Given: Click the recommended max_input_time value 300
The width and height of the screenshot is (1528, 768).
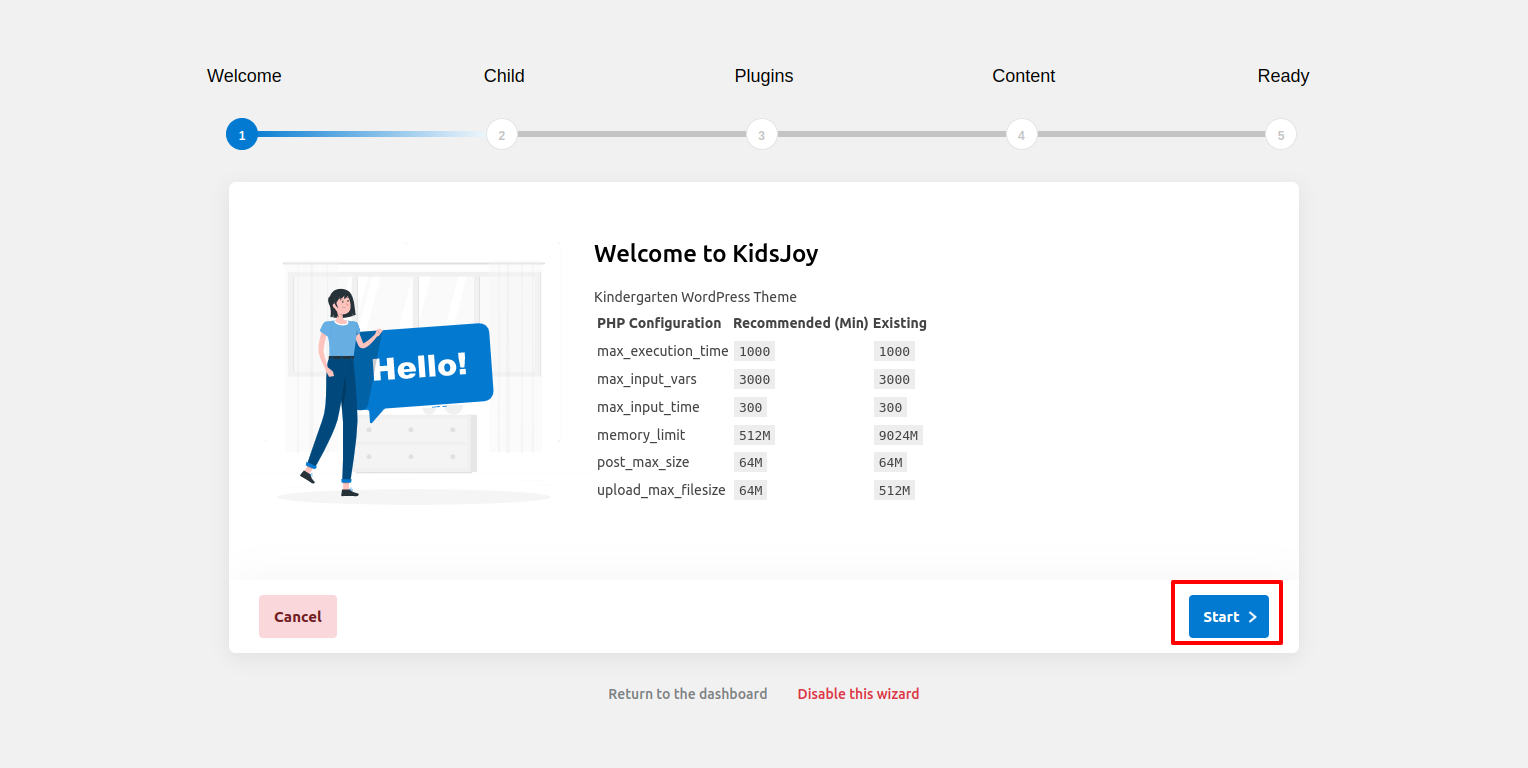Looking at the screenshot, I should point(751,407).
